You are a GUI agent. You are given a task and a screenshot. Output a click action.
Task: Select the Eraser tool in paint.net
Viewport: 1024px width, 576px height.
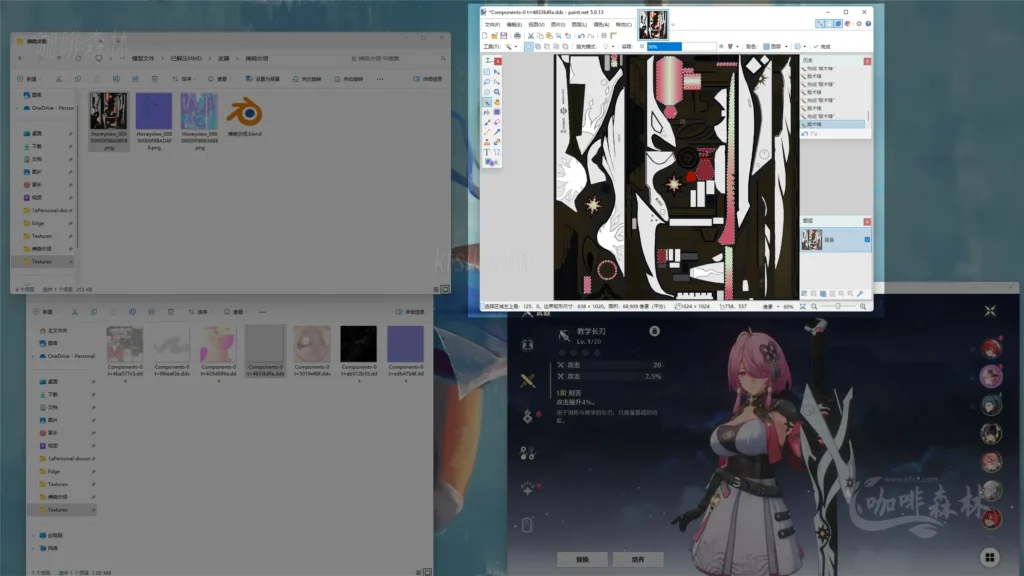496,123
